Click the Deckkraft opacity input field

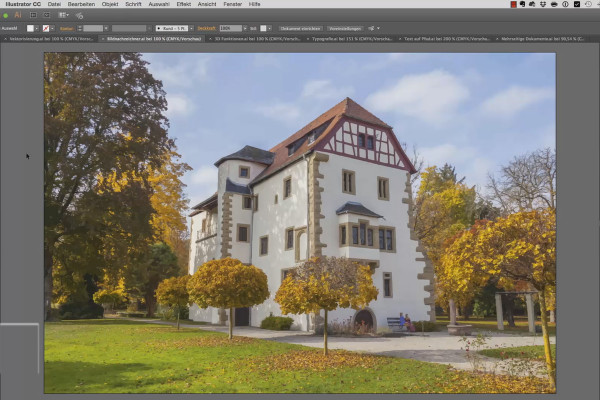pyautogui.click(x=231, y=28)
